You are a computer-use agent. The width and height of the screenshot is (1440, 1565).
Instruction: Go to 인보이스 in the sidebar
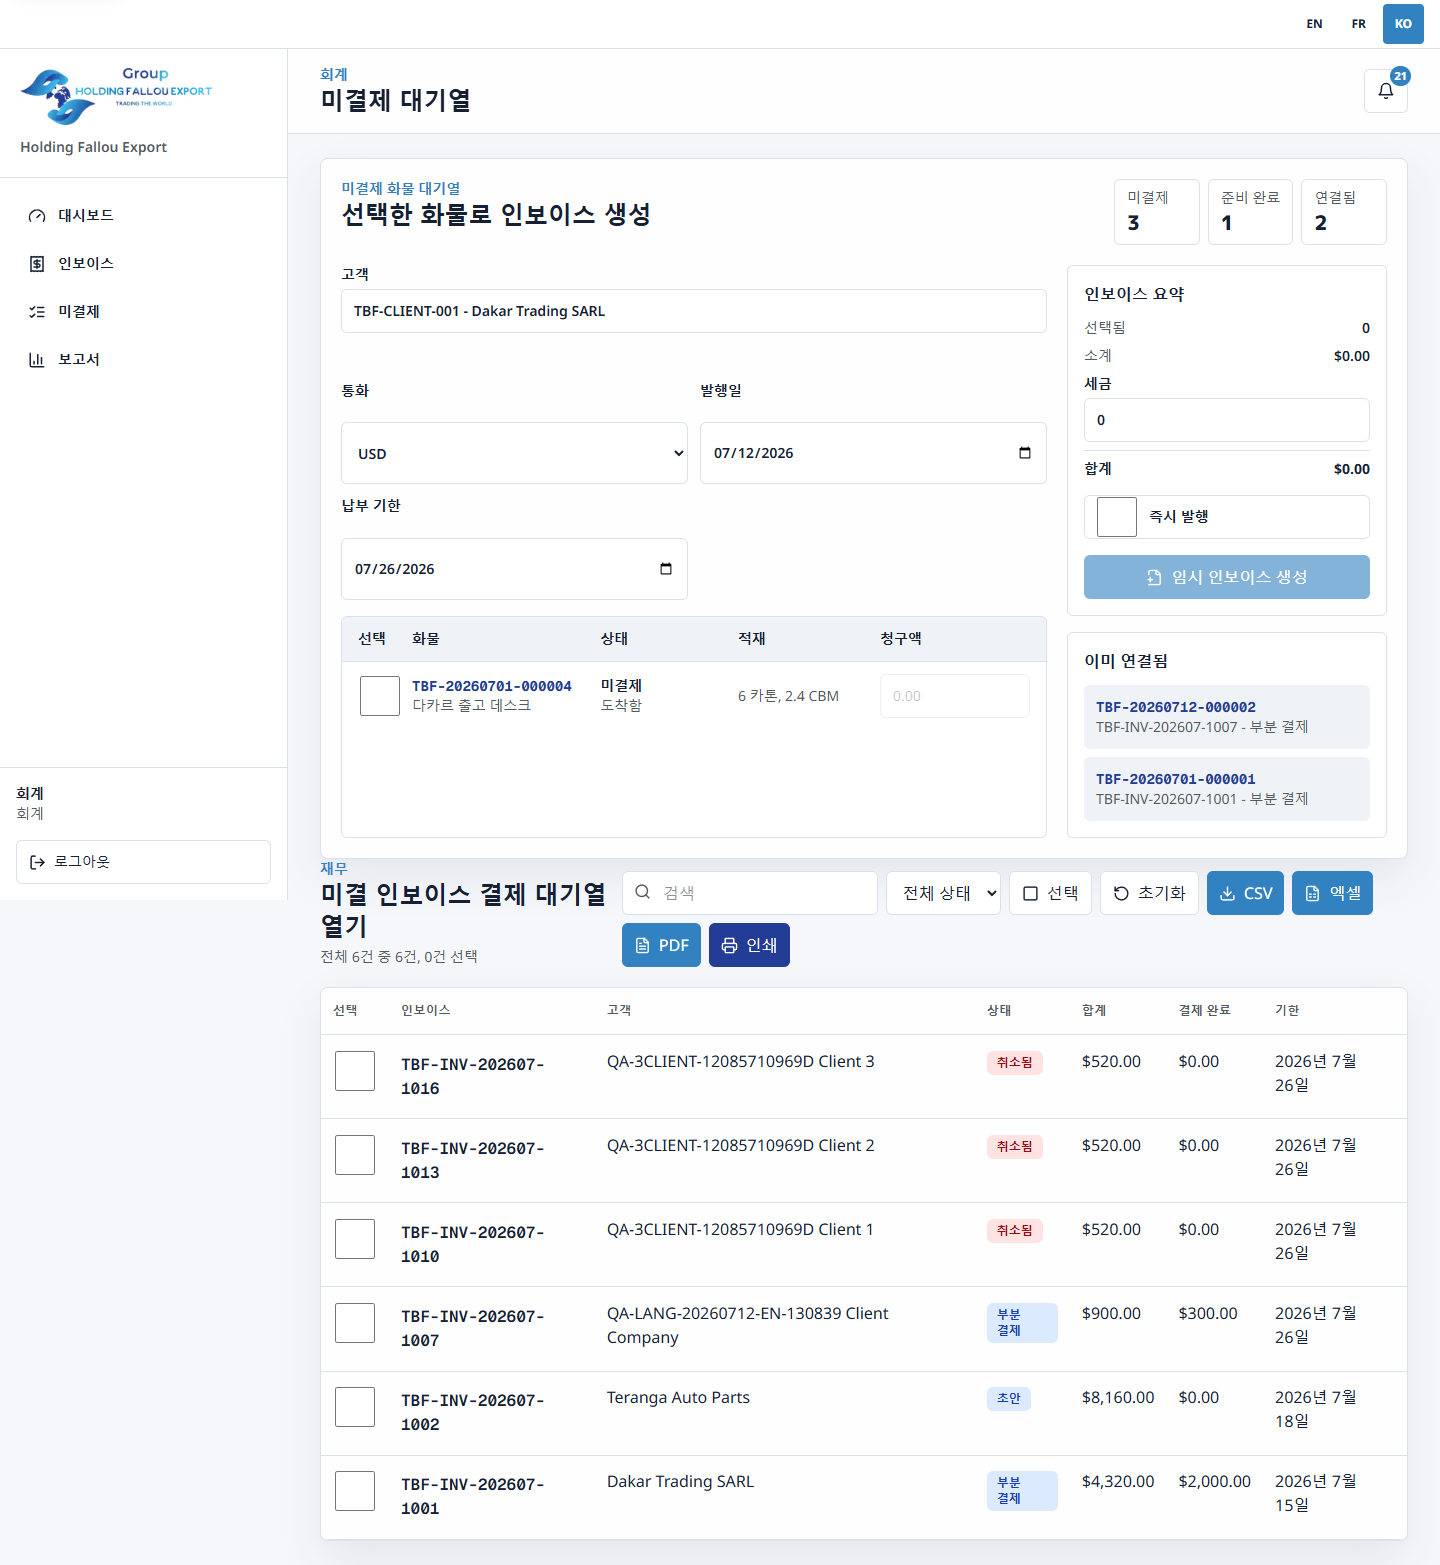(x=144, y=264)
